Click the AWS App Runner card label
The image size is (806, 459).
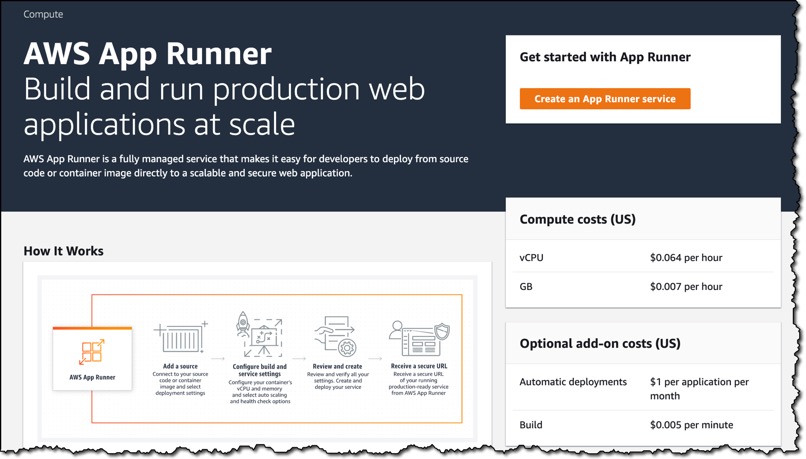coord(93,377)
